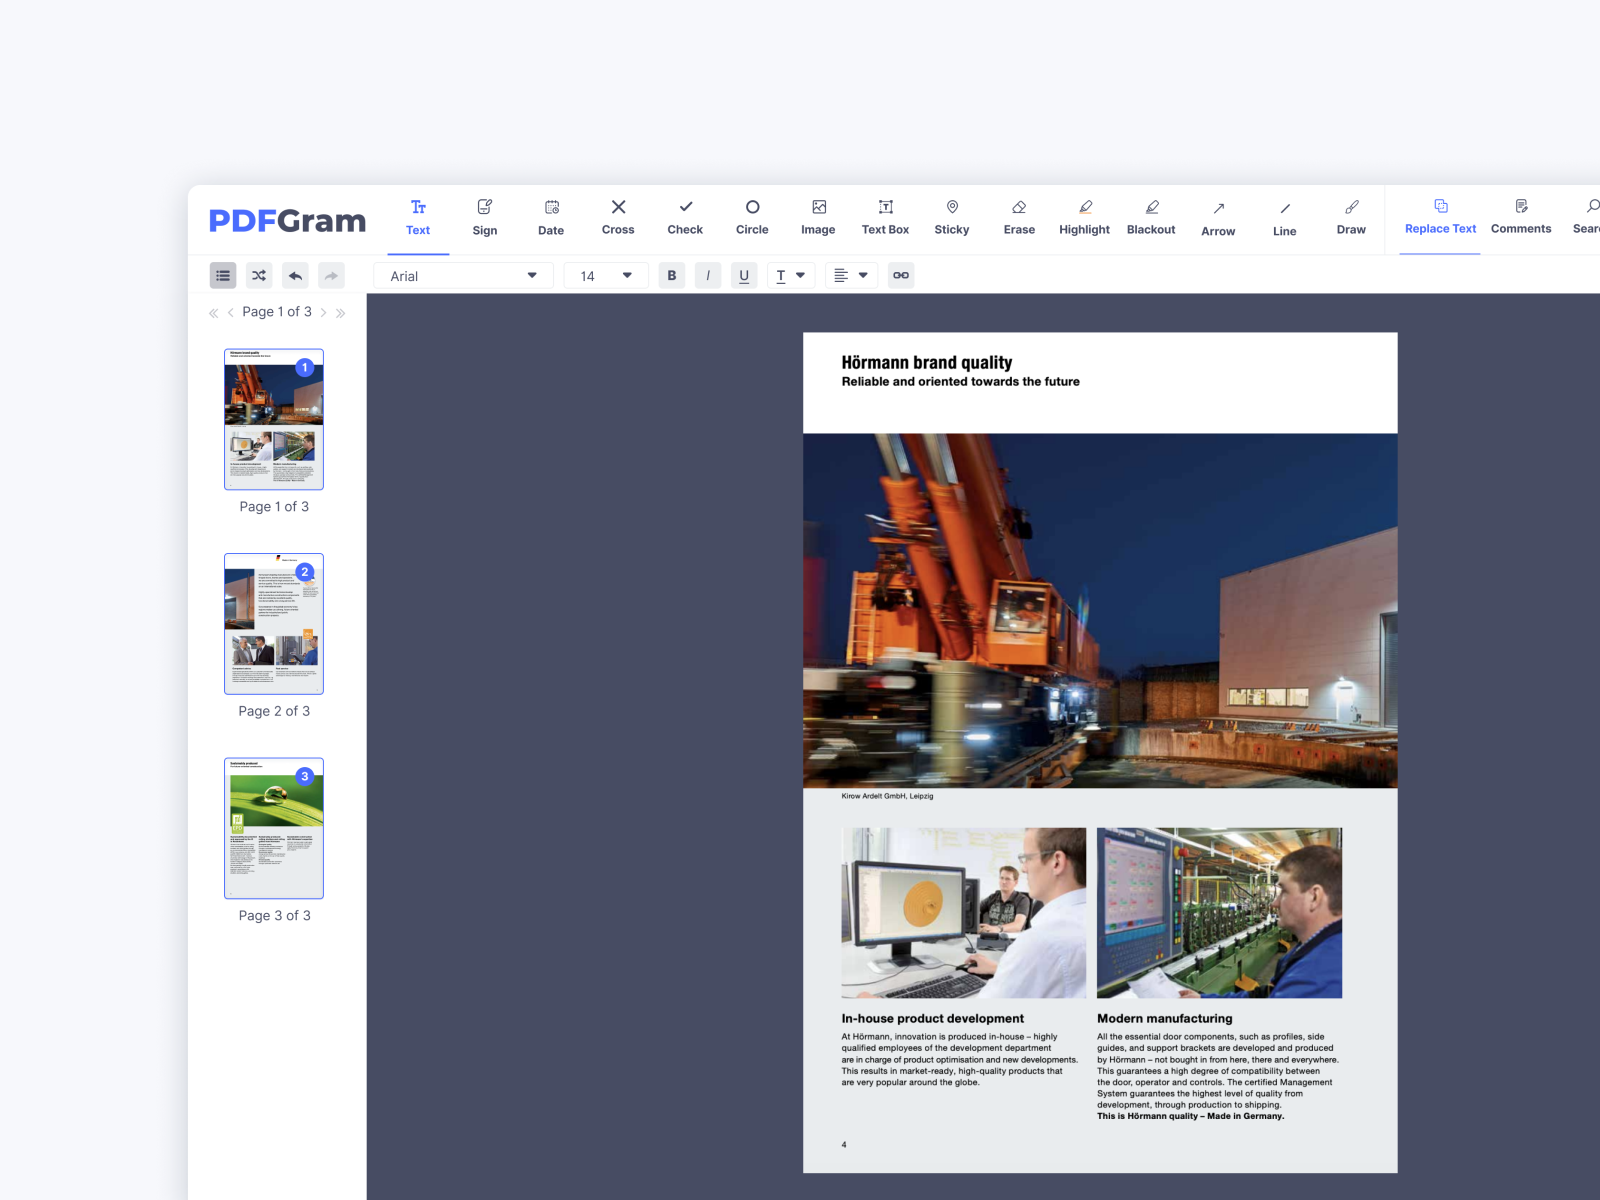Image resolution: width=1600 pixels, height=1200 pixels.
Task: Select the Line tool
Action: coord(1285,217)
